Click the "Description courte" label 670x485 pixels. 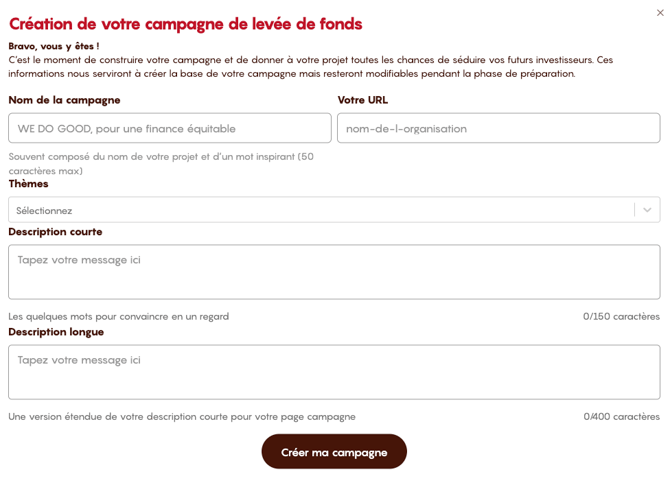tap(55, 232)
